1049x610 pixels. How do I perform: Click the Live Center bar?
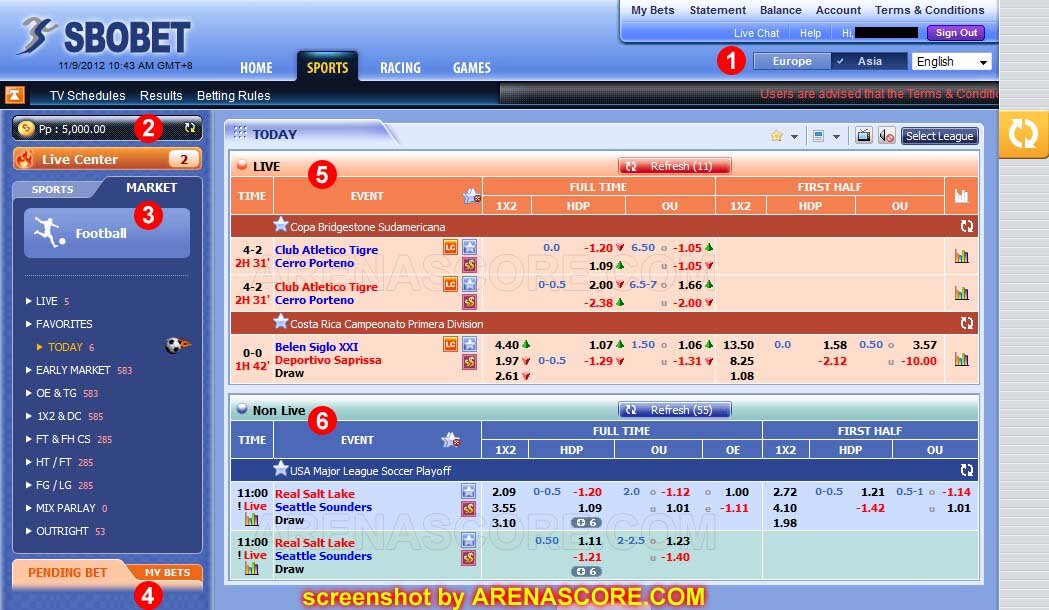106,159
